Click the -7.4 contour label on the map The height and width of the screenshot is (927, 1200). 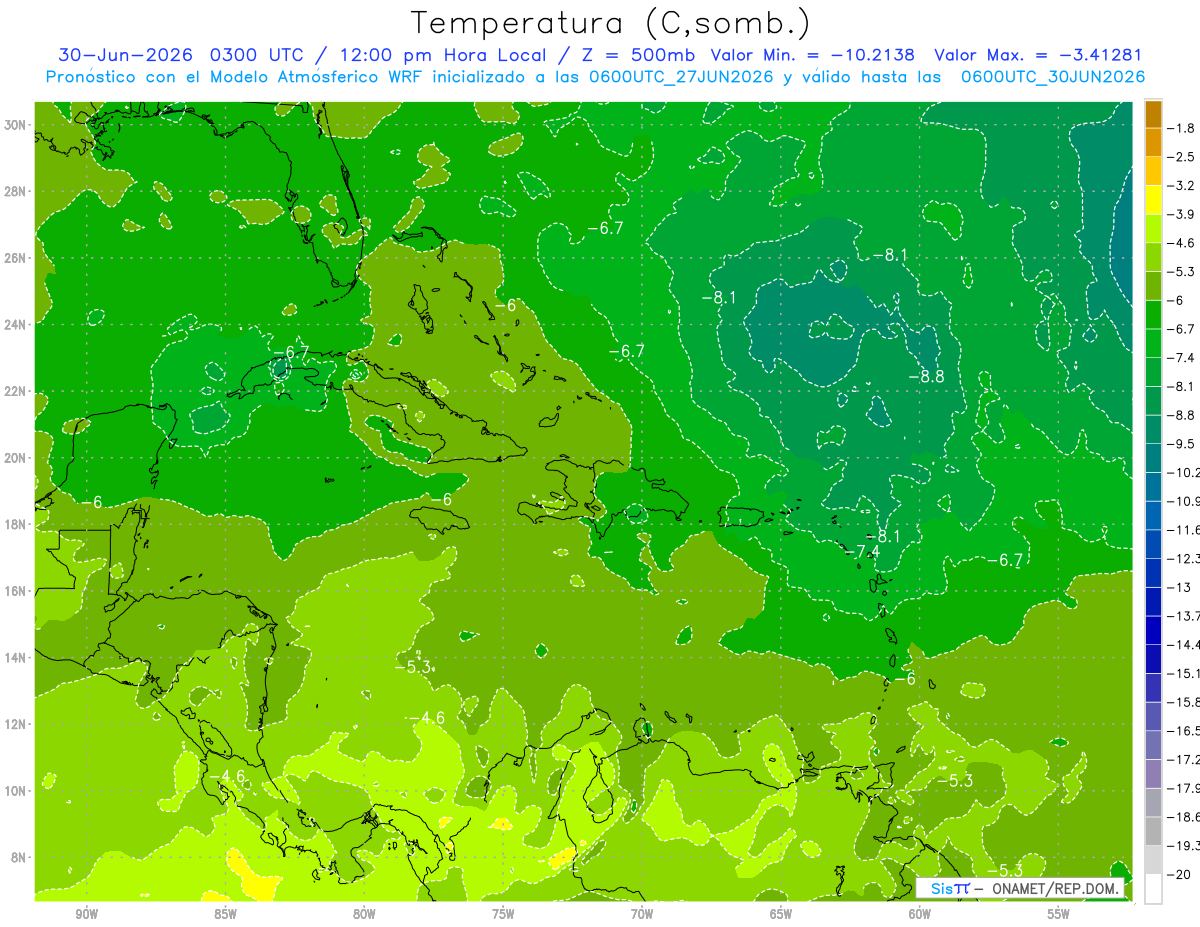coord(861,552)
